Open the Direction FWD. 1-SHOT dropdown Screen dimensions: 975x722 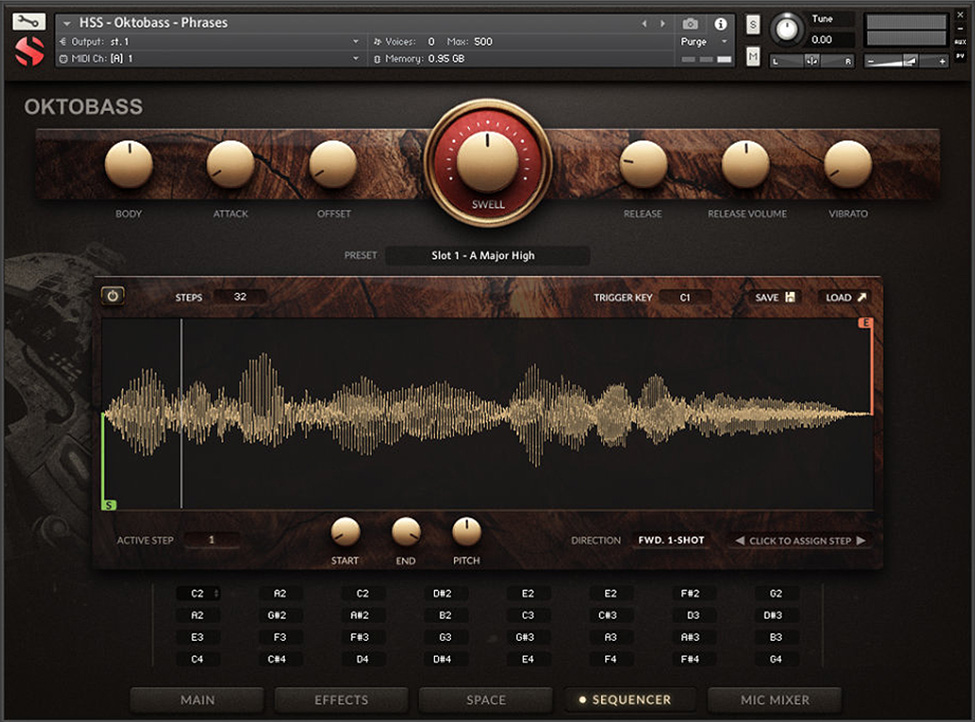[671, 540]
